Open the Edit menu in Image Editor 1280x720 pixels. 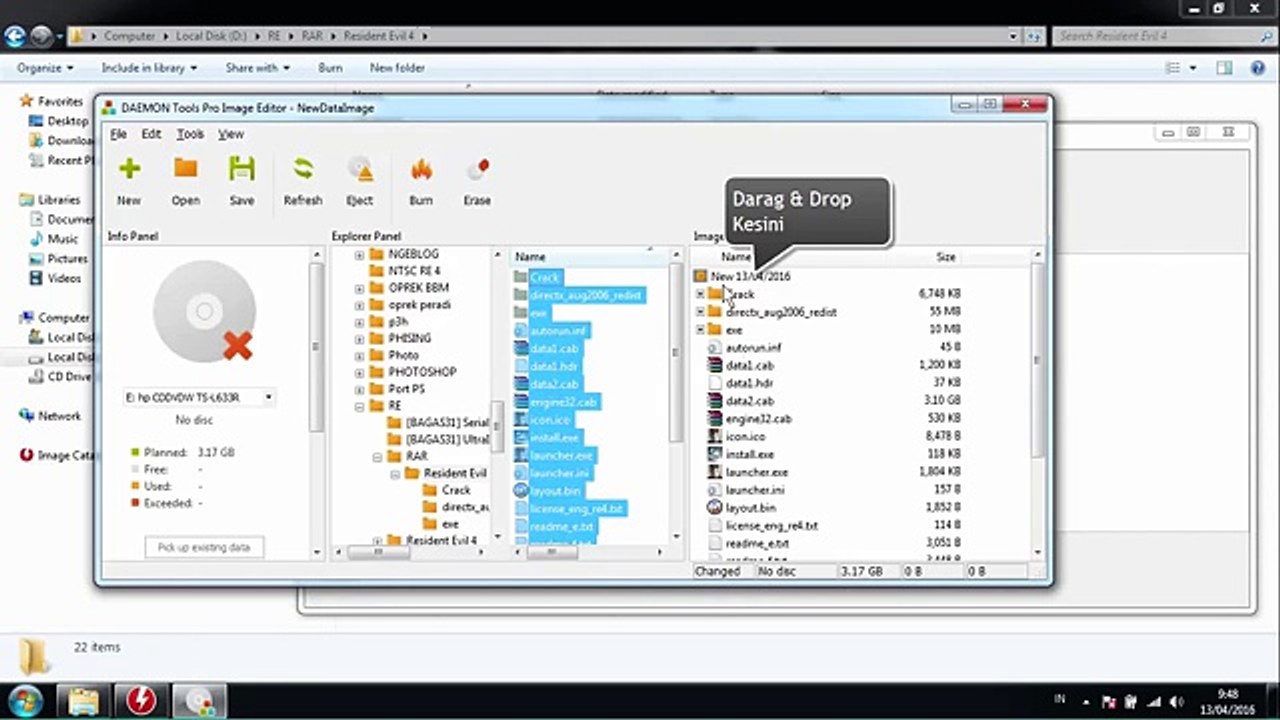tap(151, 134)
